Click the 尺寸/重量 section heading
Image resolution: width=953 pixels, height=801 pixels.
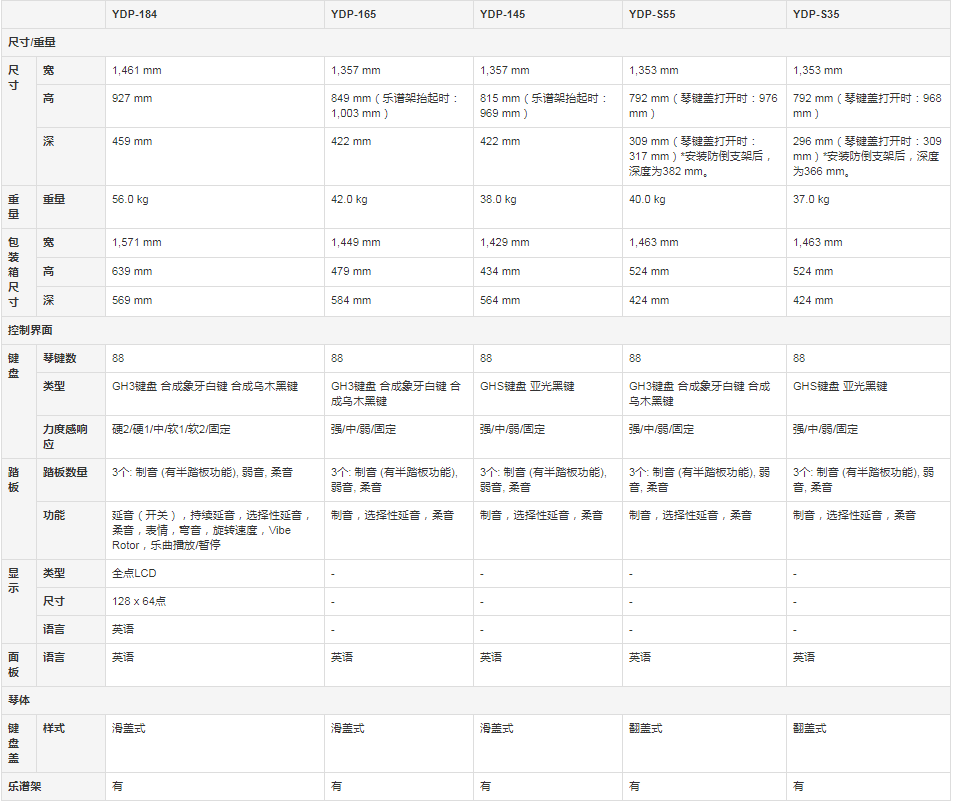coord(476,43)
